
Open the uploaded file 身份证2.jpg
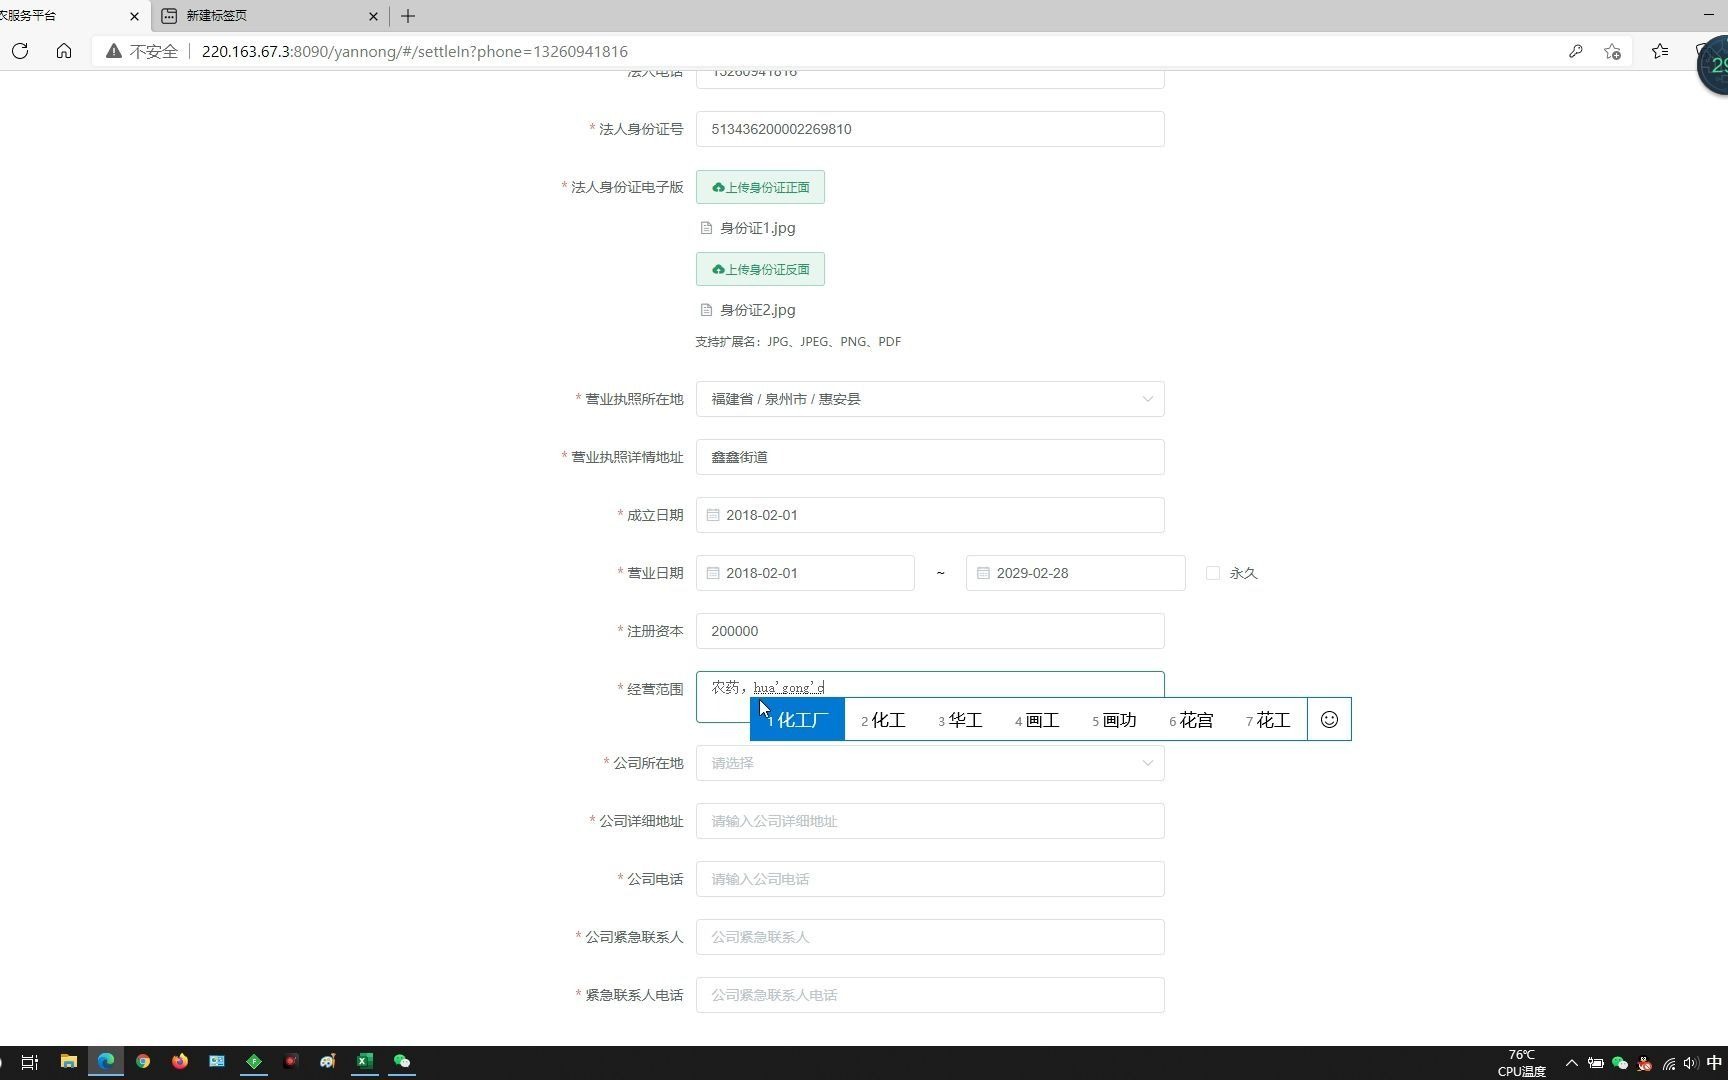click(x=757, y=310)
